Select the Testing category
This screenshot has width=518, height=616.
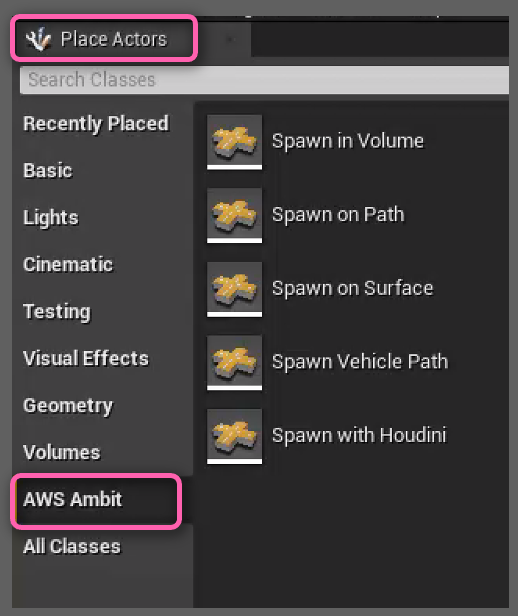pos(57,312)
